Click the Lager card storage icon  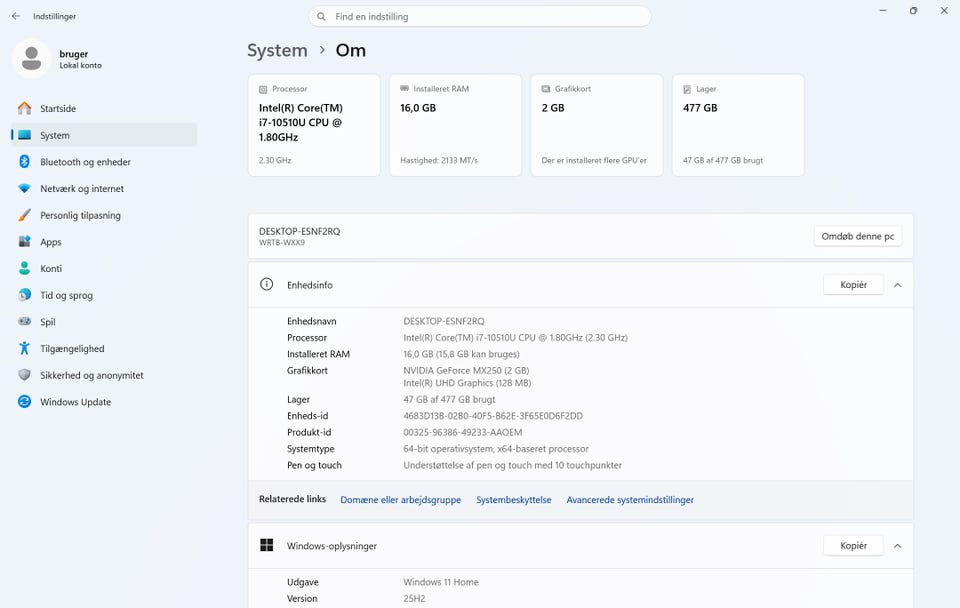[x=687, y=89]
